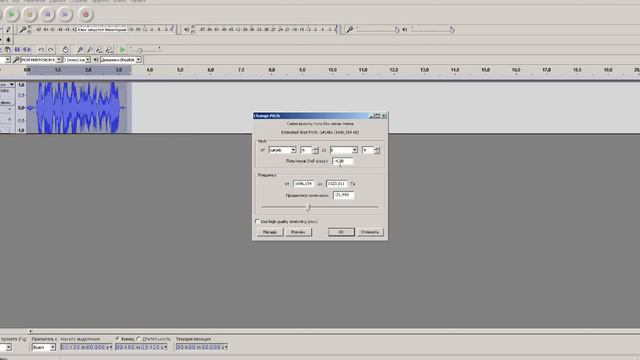Adjust the playback volume slider

pyautogui.click(x=433, y=29)
